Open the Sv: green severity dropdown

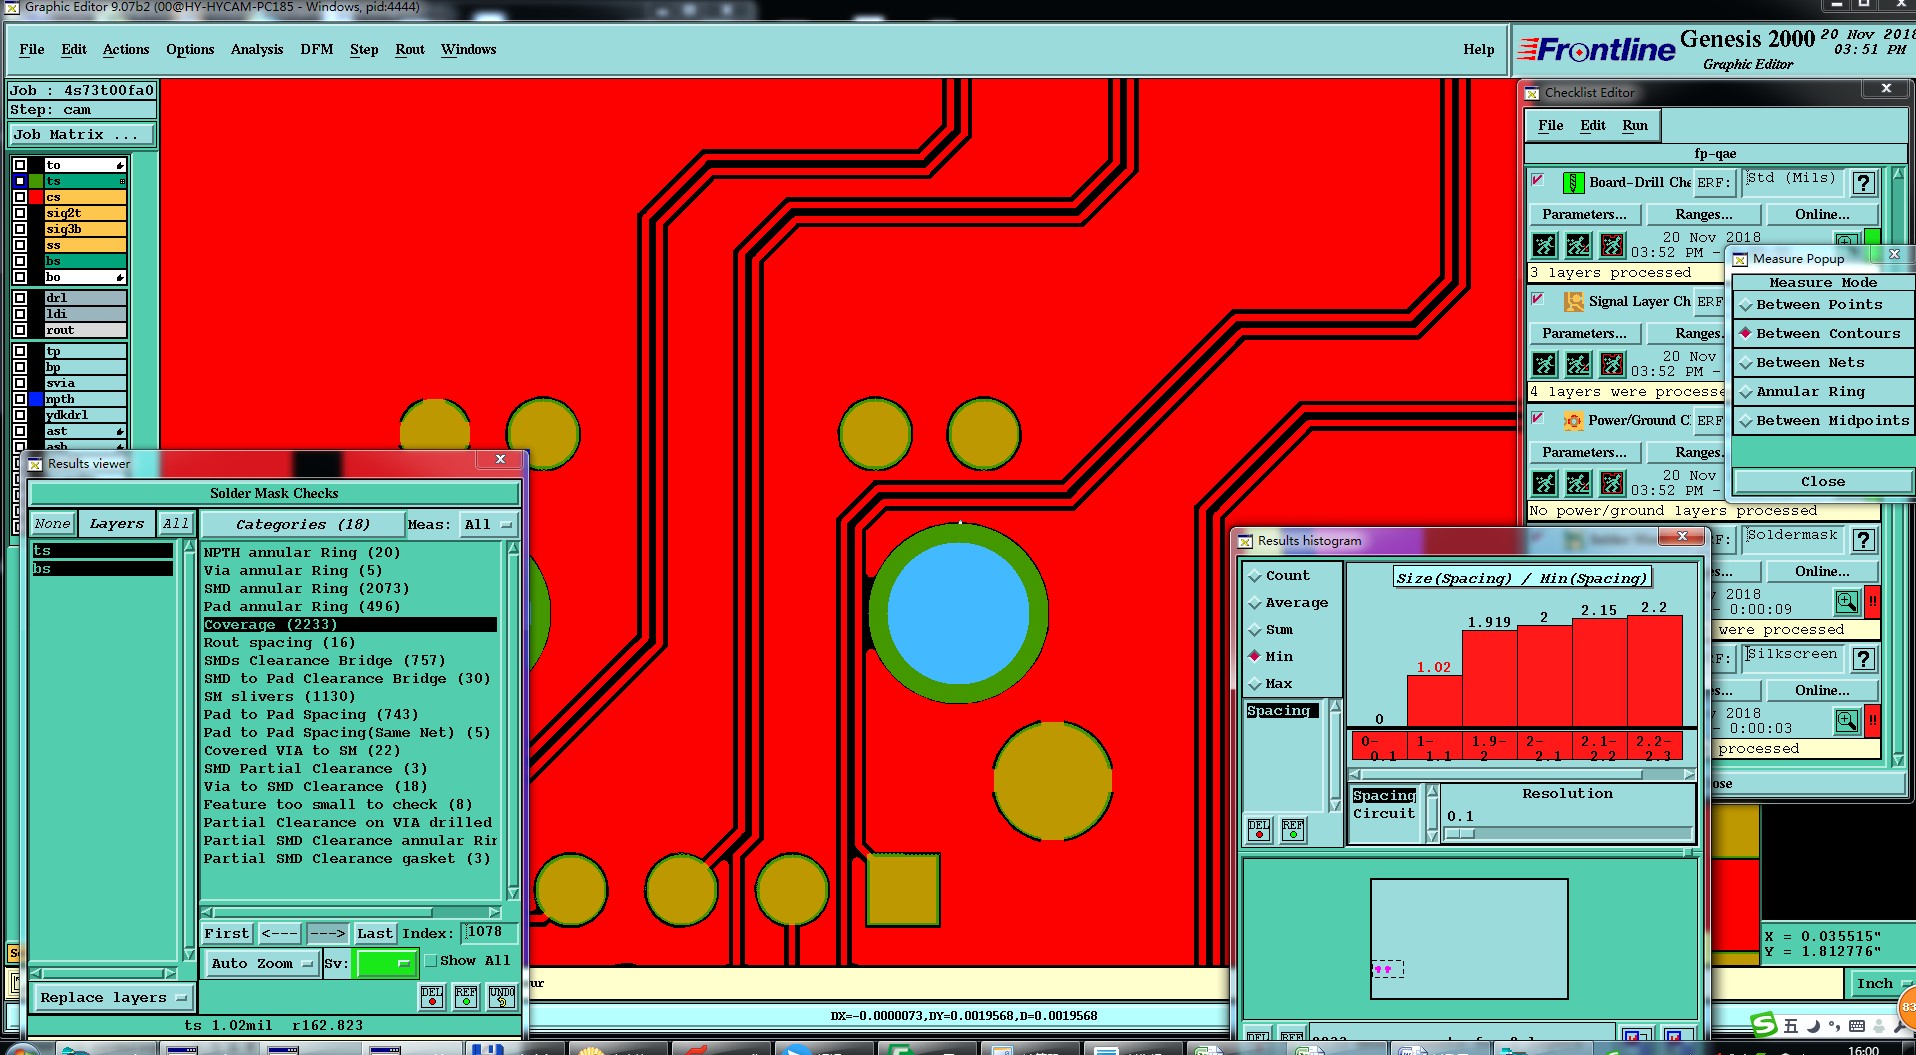click(386, 964)
